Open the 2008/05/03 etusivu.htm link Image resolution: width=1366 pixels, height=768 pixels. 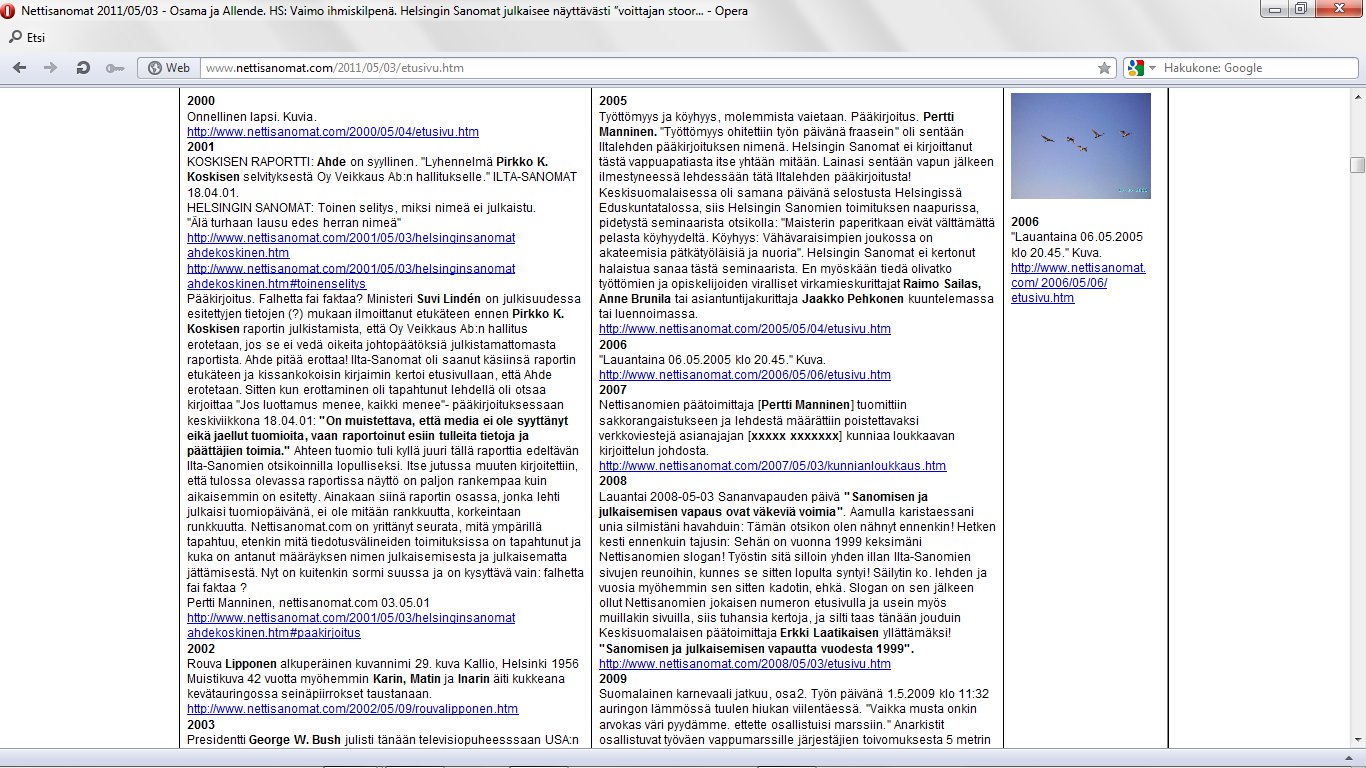pos(744,664)
